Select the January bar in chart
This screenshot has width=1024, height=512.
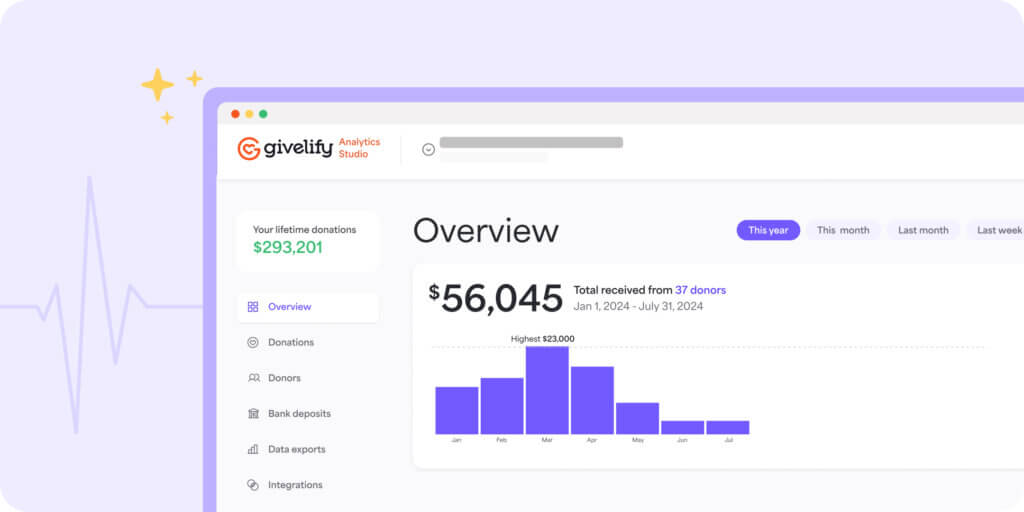coord(456,410)
